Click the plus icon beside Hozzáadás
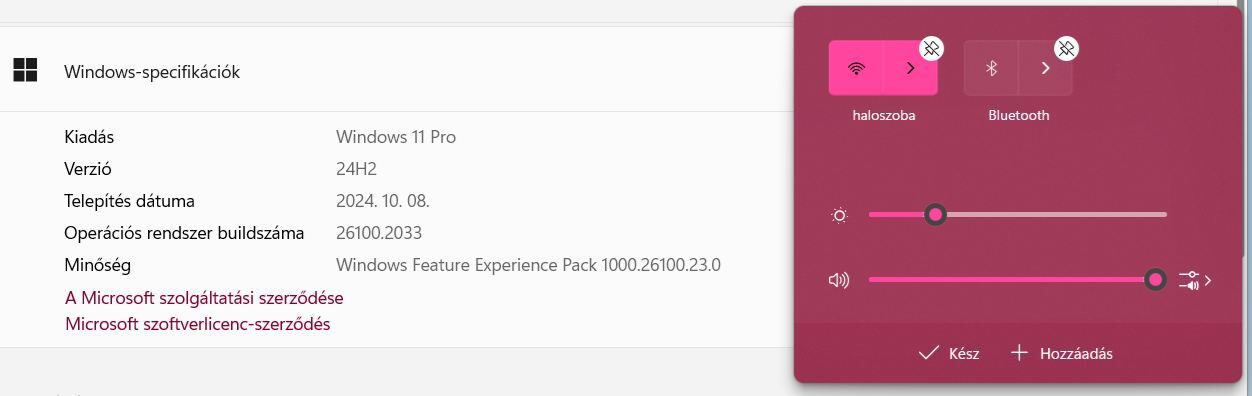 pos(1019,353)
